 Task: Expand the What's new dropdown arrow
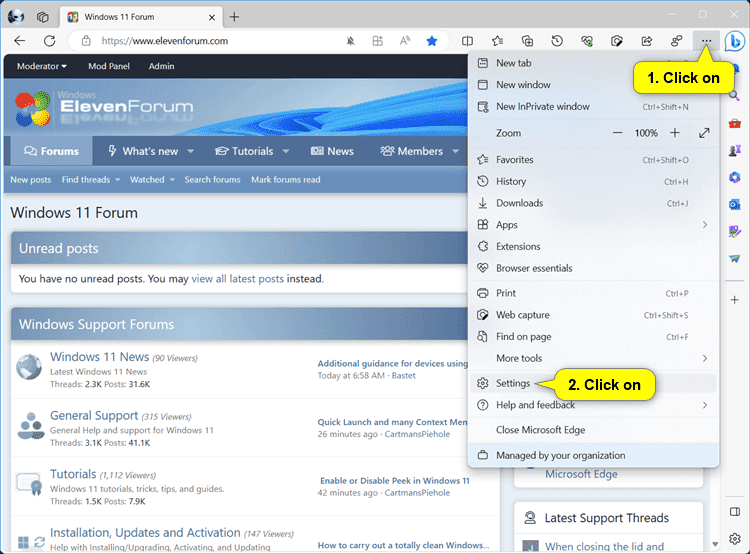190,151
